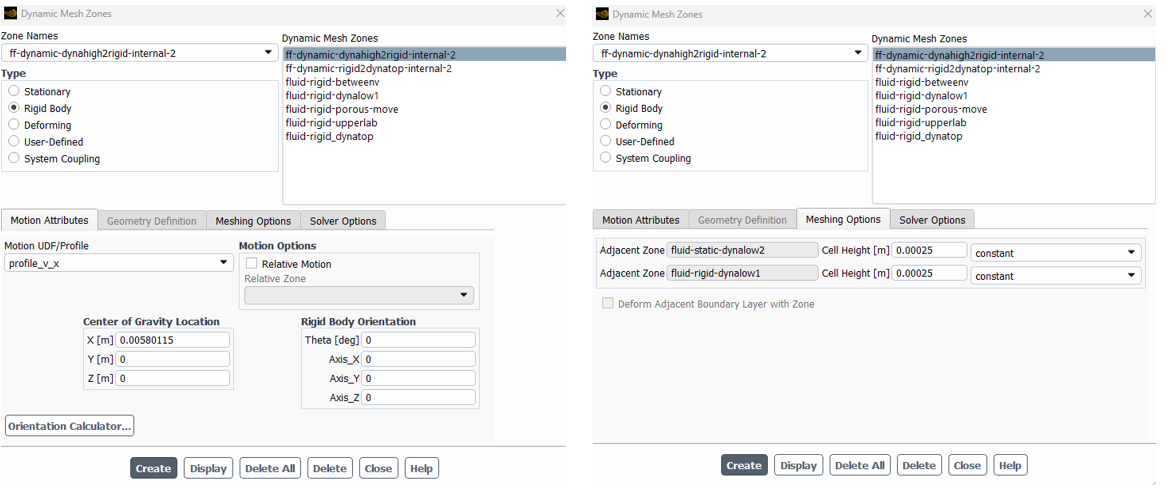The height and width of the screenshot is (504, 1168).
Task: Click Display button in right dialog
Action: pos(799,465)
